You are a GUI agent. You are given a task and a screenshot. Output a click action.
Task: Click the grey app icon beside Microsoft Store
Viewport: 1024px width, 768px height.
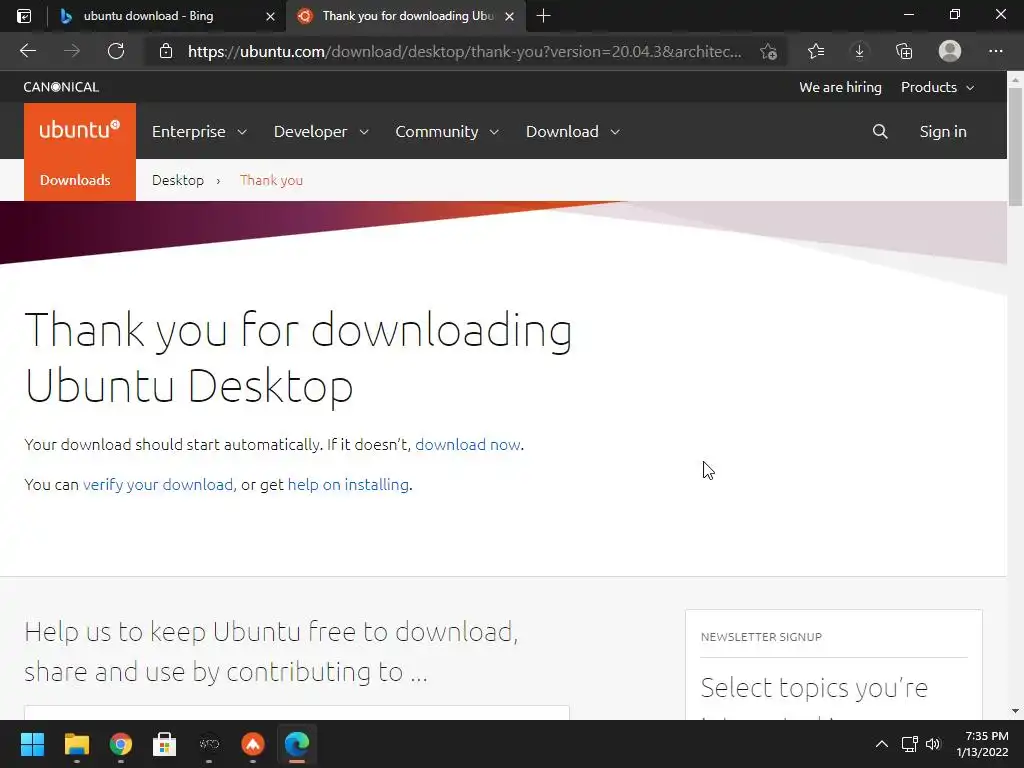coord(209,744)
